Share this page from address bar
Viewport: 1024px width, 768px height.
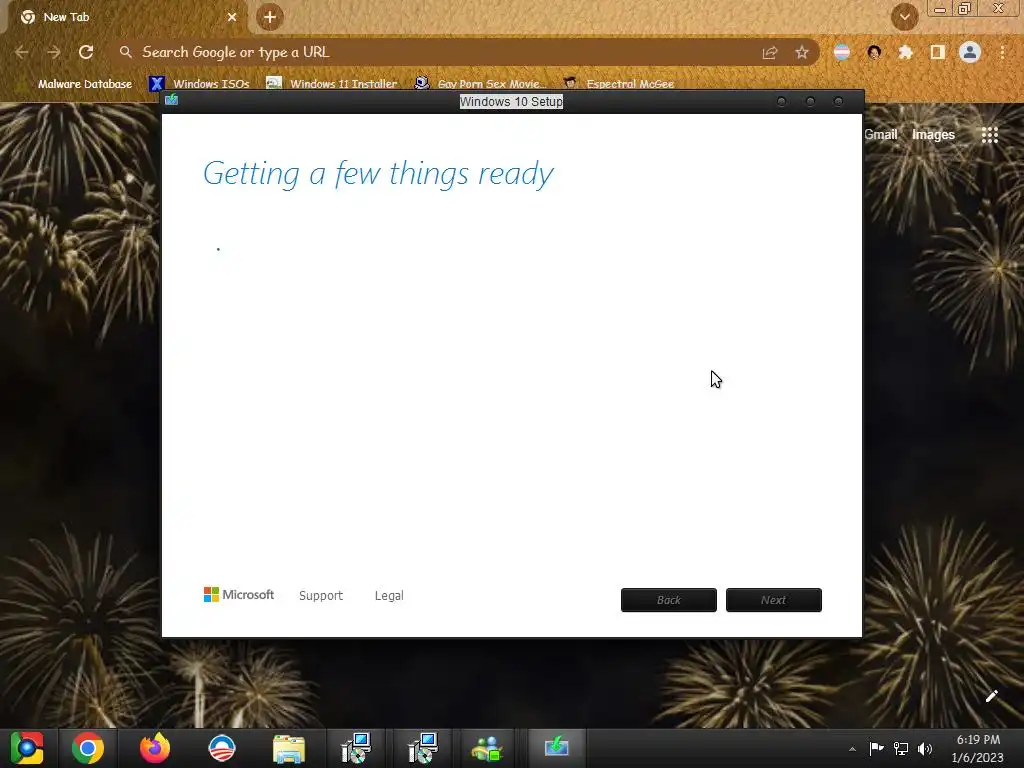point(770,52)
